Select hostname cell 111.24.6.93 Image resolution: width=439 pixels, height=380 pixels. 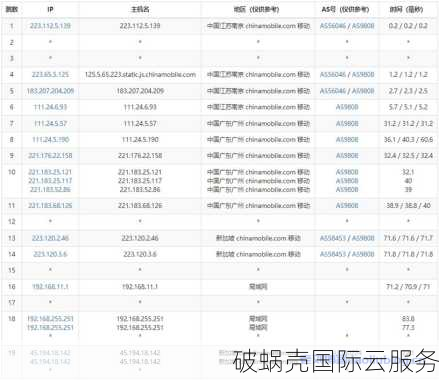point(140,107)
